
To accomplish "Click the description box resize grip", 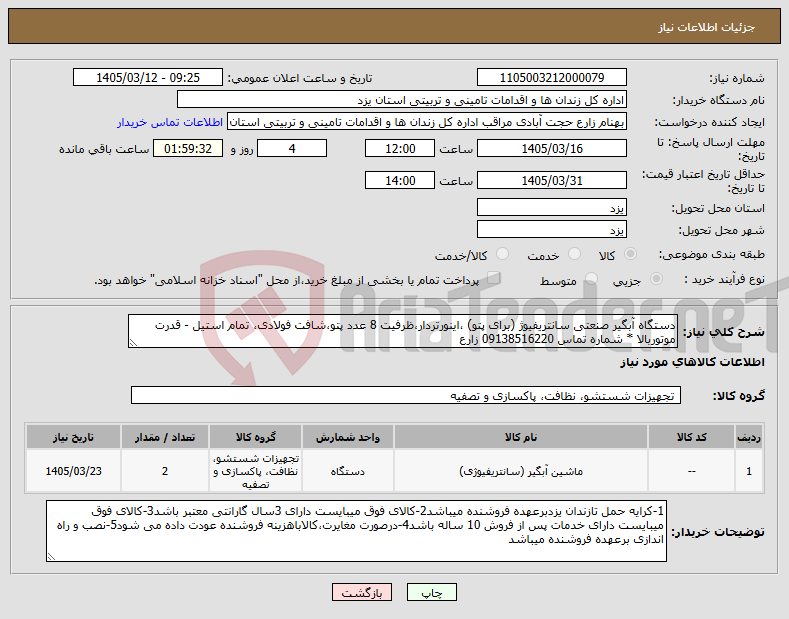I will click(x=133, y=343).
